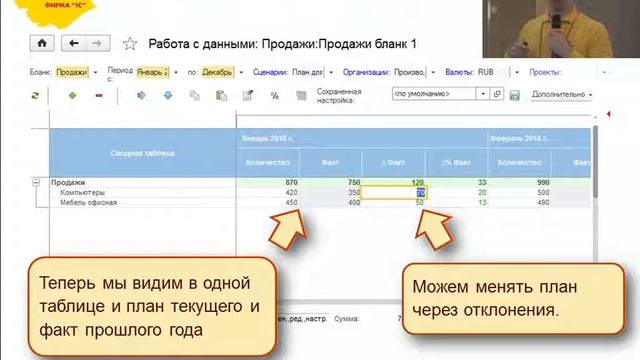Click the highlighted cell with value 70
640x360 pixels.
point(393,193)
